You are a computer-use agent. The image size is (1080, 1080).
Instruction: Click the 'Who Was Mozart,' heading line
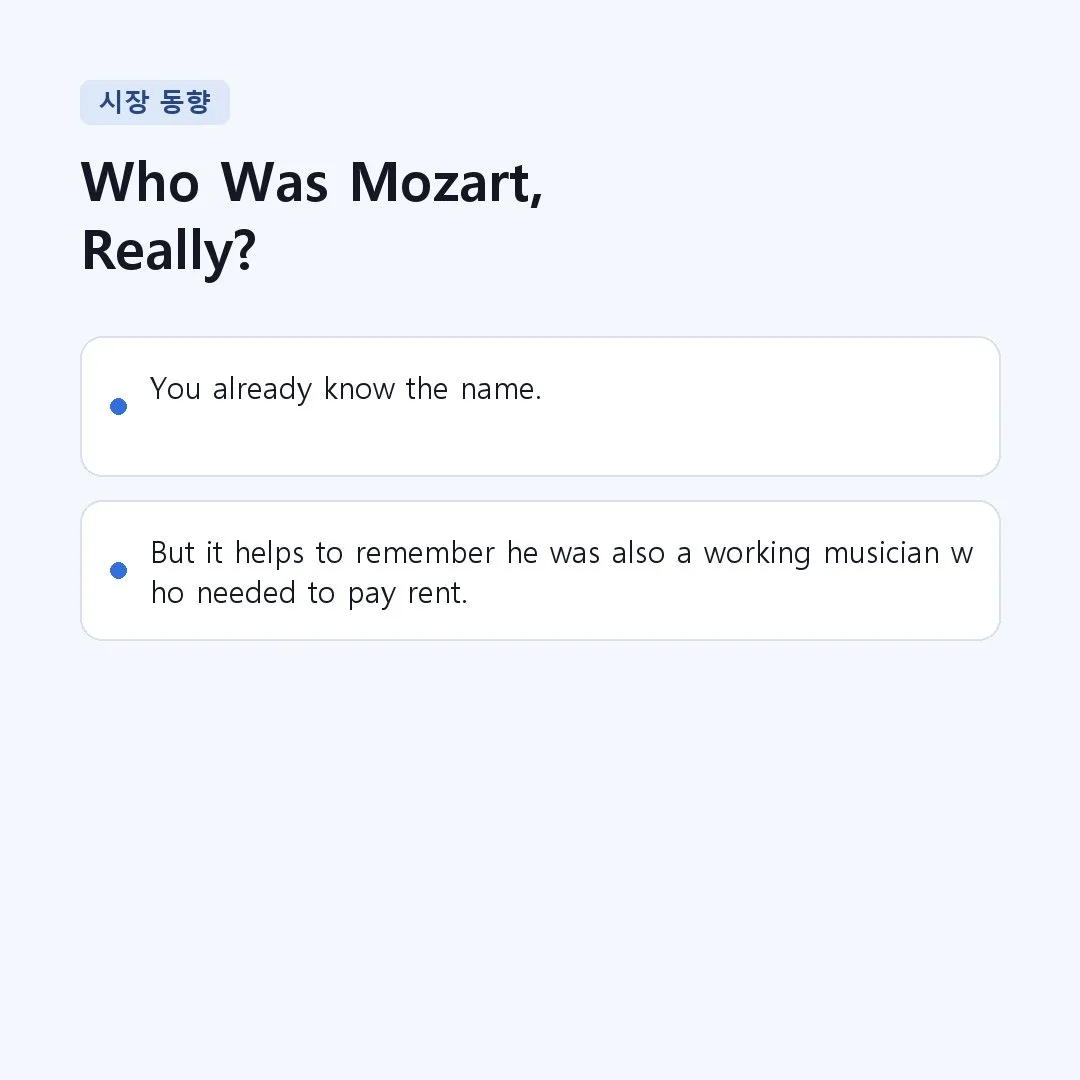tap(312, 183)
